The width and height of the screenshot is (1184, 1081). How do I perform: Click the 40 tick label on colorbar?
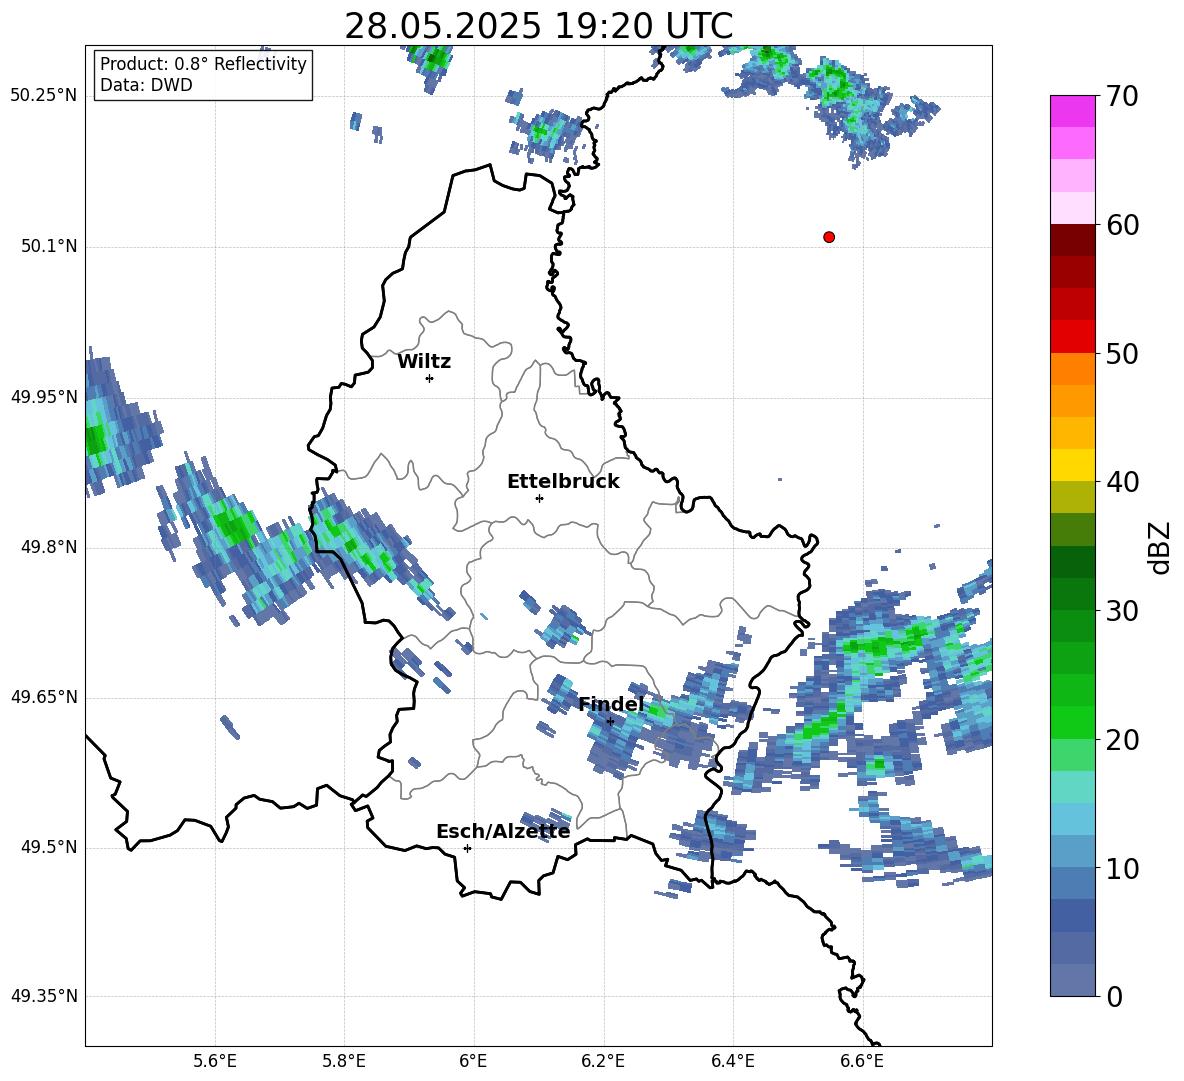click(1122, 482)
